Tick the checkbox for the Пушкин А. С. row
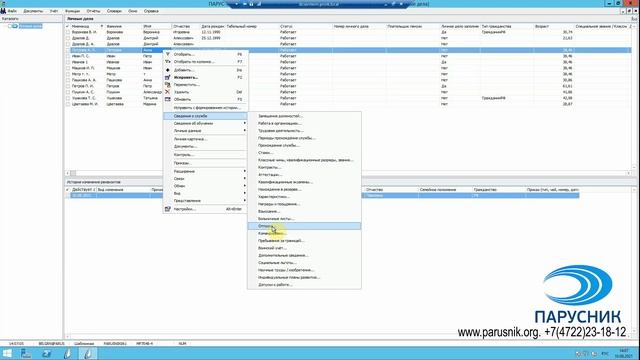The height and width of the screenshot is (360, 640). (x=68, y=92)
